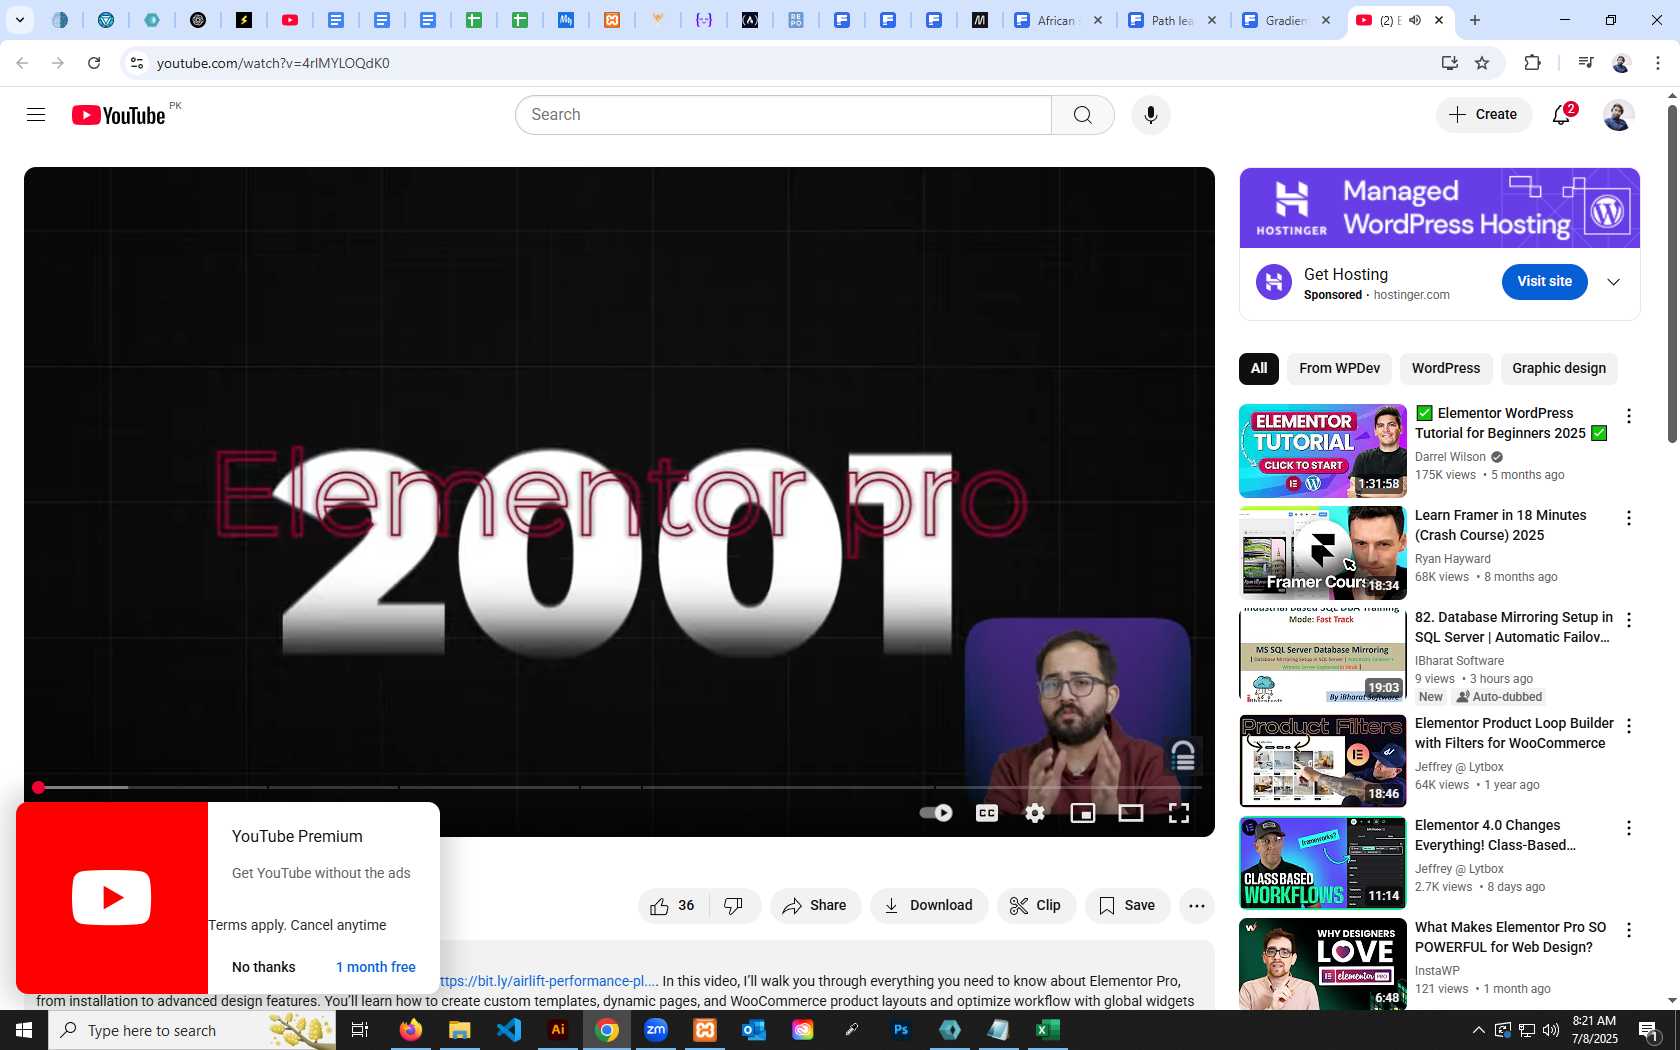Open Windows Start menu

(x=24, y=1030)
